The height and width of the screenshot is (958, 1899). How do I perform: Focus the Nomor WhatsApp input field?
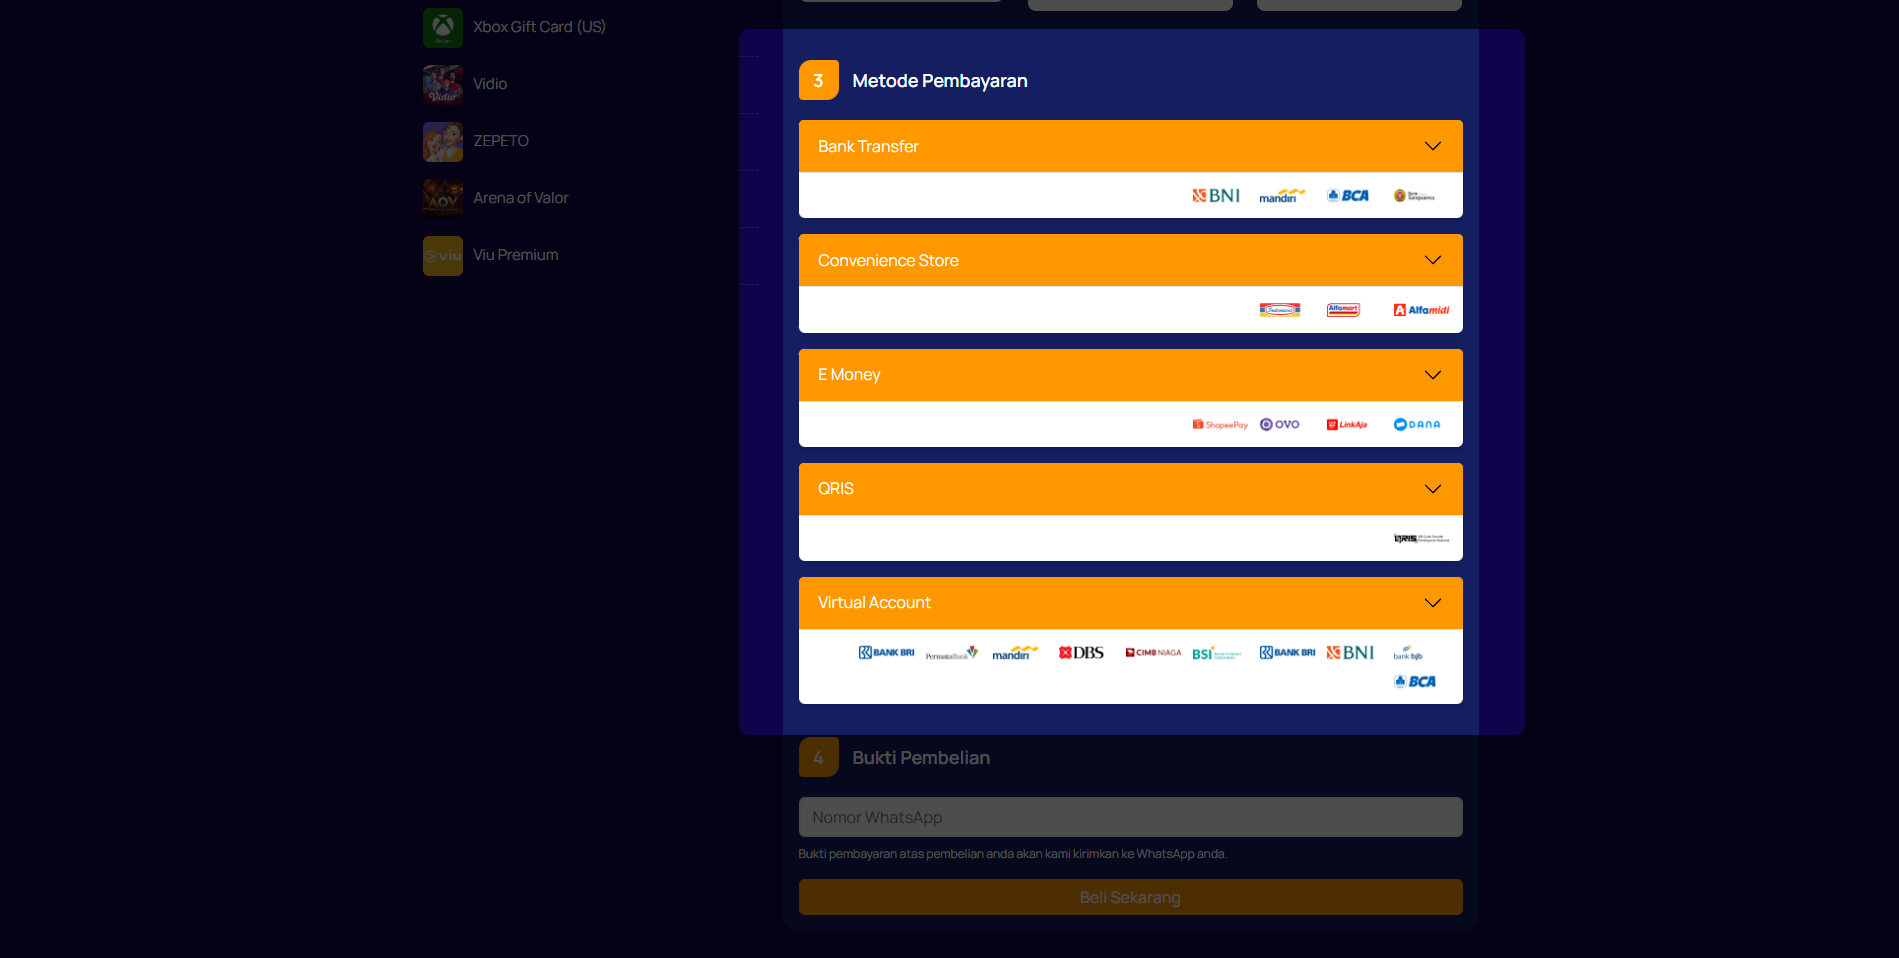click(x=1130, y=817)
